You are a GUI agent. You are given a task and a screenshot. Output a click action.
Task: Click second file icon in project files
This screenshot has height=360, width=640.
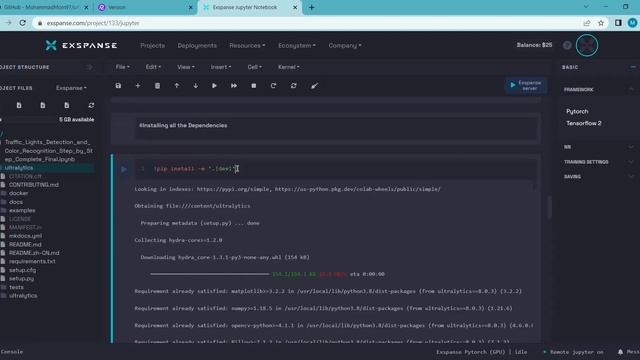[x=42, y=105]
